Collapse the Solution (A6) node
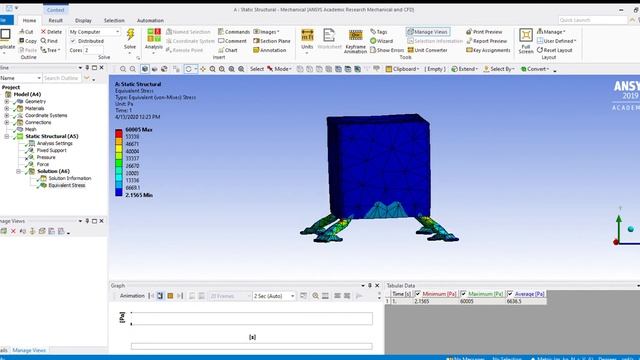This screenshot has width=640, height=360. click(x=18, y=171)
